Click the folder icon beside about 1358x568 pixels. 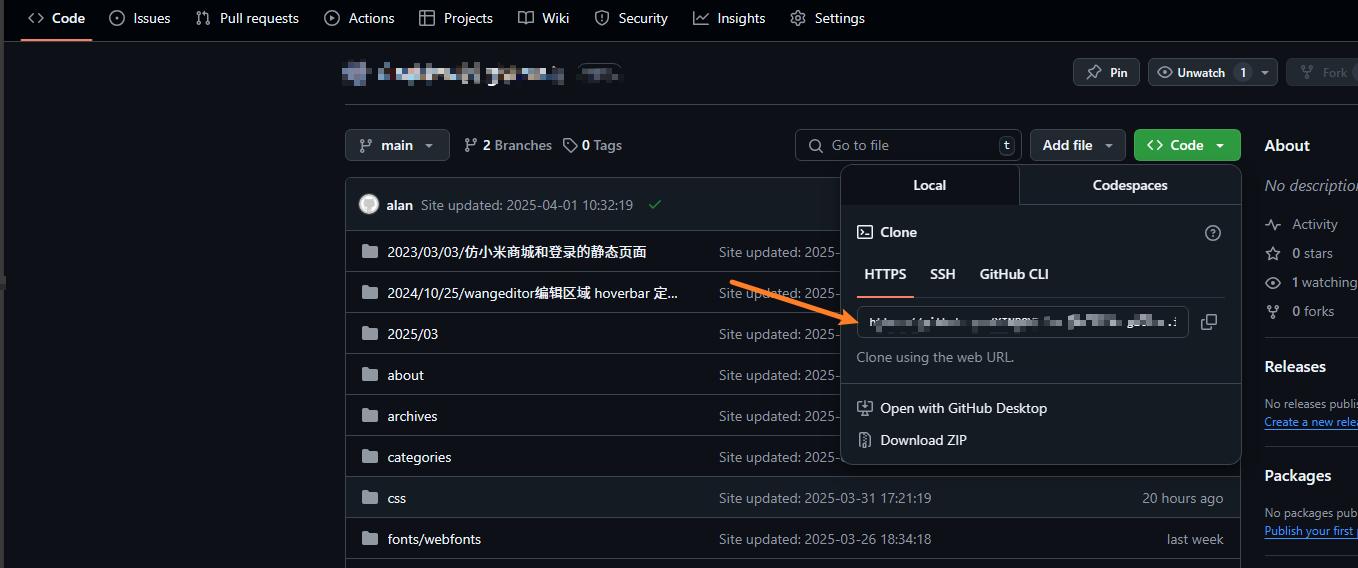click(x=370, y=374)
